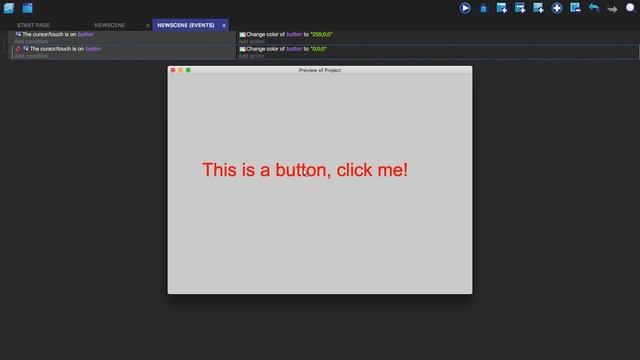The width and height of the screenshot is (640, 360).
Task: Add a comment event
Action: pyautogui.click(x=538, y=8)
